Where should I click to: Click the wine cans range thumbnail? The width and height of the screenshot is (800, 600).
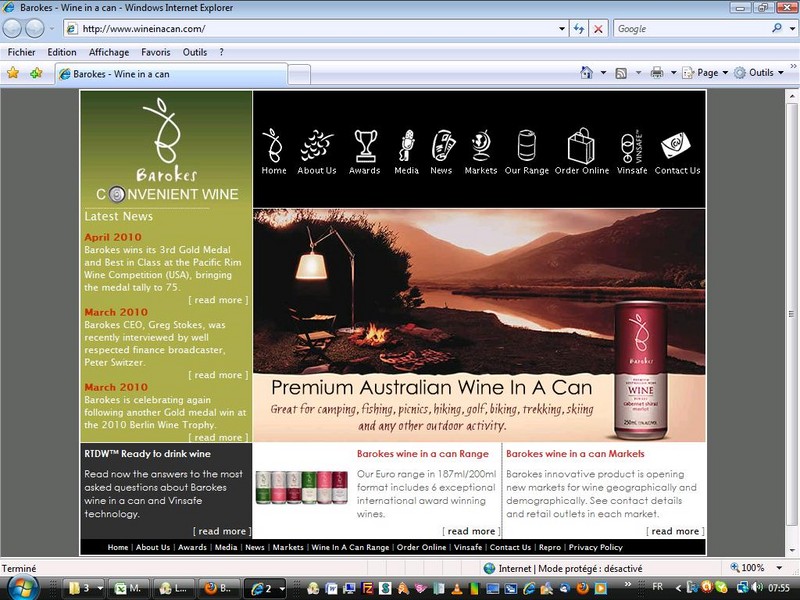pyautogui.click(x=302, y=487)
